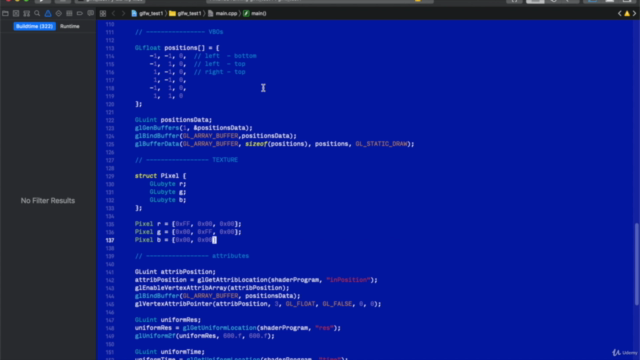Click the "// attributes" comment line

(x=192, y=256)
